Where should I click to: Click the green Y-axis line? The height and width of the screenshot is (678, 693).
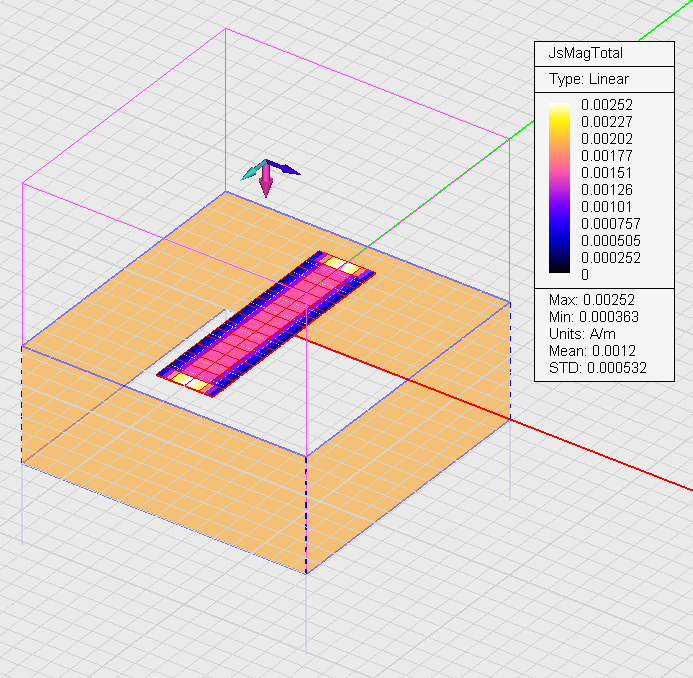tap(450, 178)
